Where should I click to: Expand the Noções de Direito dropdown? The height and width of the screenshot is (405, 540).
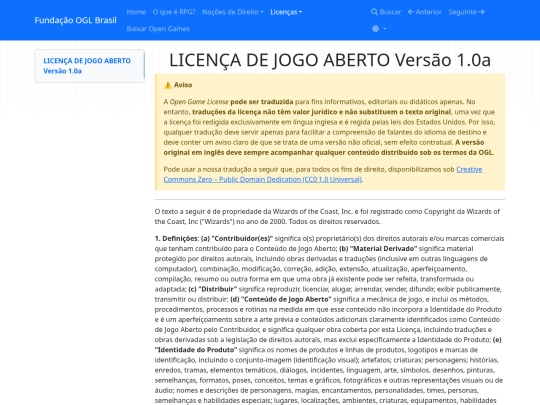[x=233, y=12]
